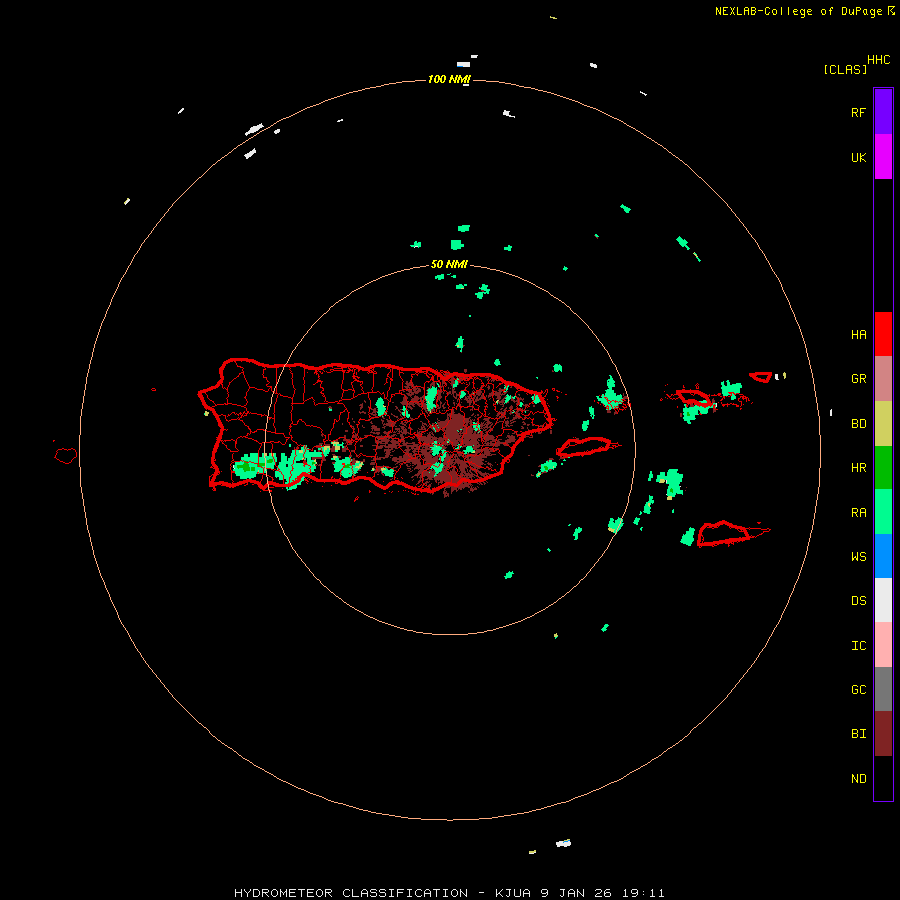Click the WS legend label
900x900 pixels.
pyautogui.click(x=858, y=556)
